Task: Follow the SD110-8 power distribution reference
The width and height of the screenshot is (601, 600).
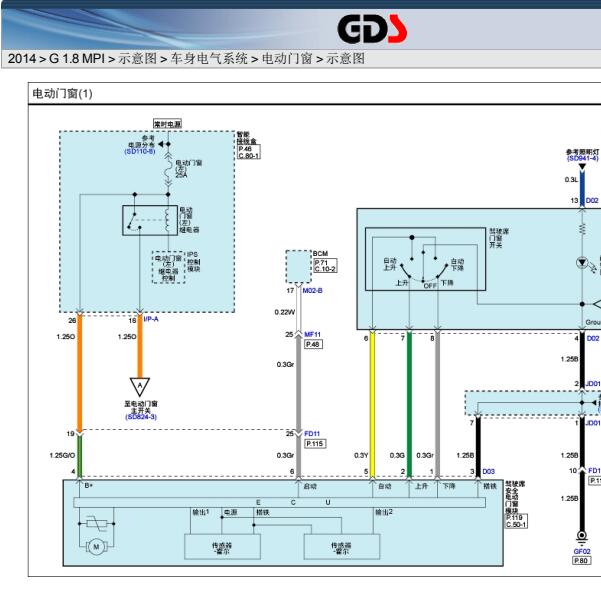Action: 140,151
